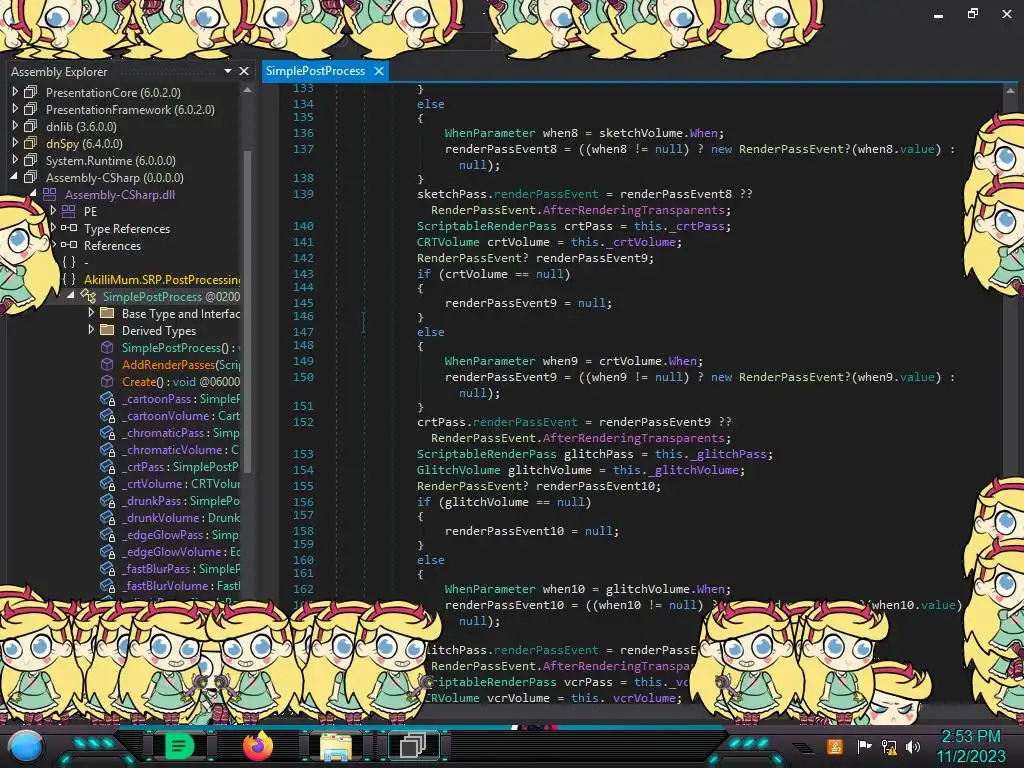Click the AkilliMum.SRP.PostProcessing namespace braces icon
The width and height of the screenshot is (1024, 768).
pyautogui.click(x=69, y=279)
